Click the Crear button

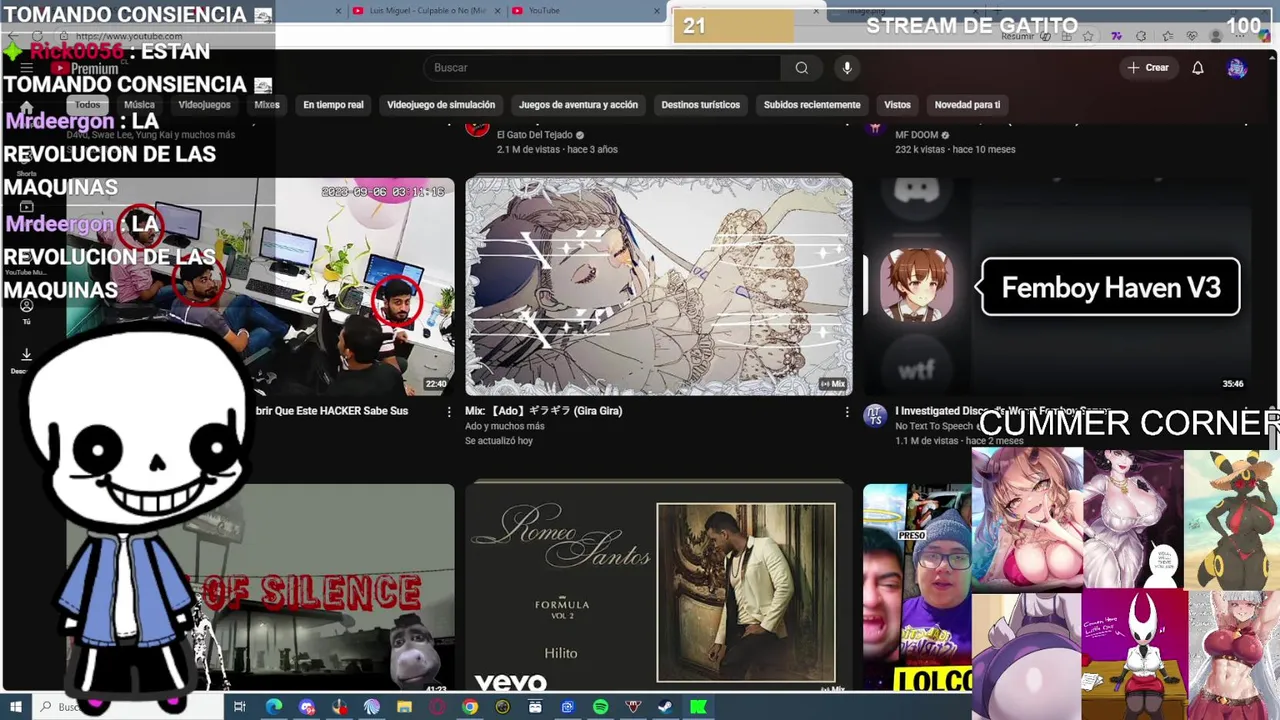[x=1148, y=68]
